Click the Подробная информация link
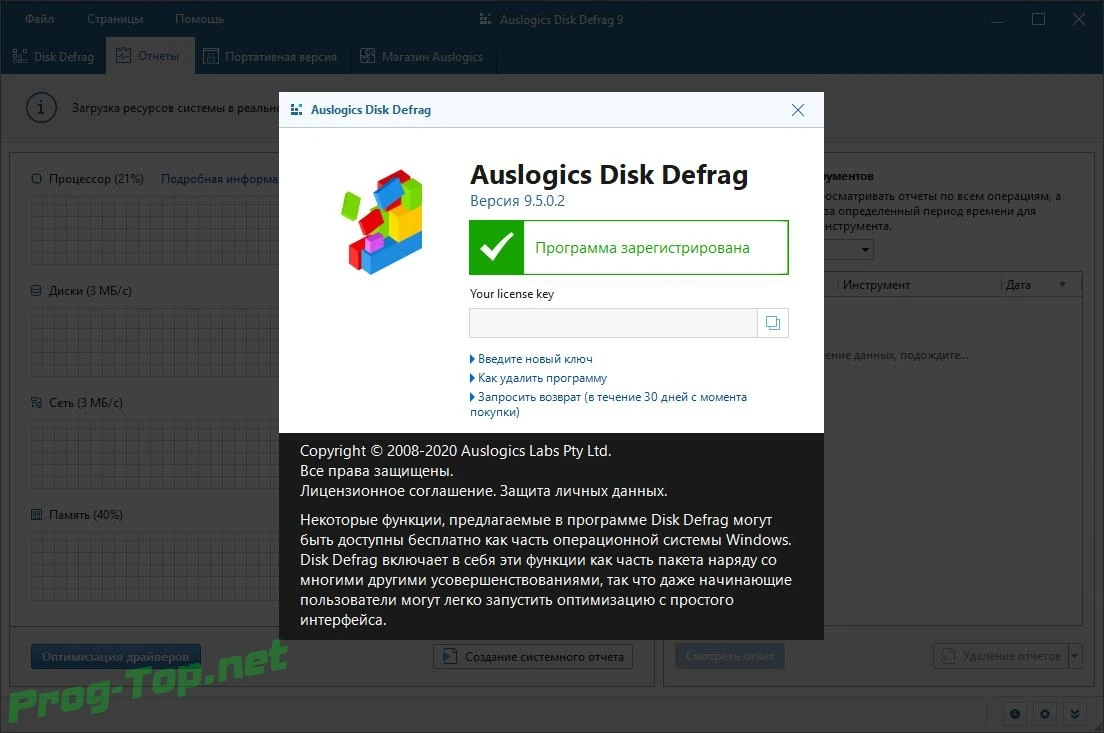This screenshot has width=1104, height=733. point(220,179)
